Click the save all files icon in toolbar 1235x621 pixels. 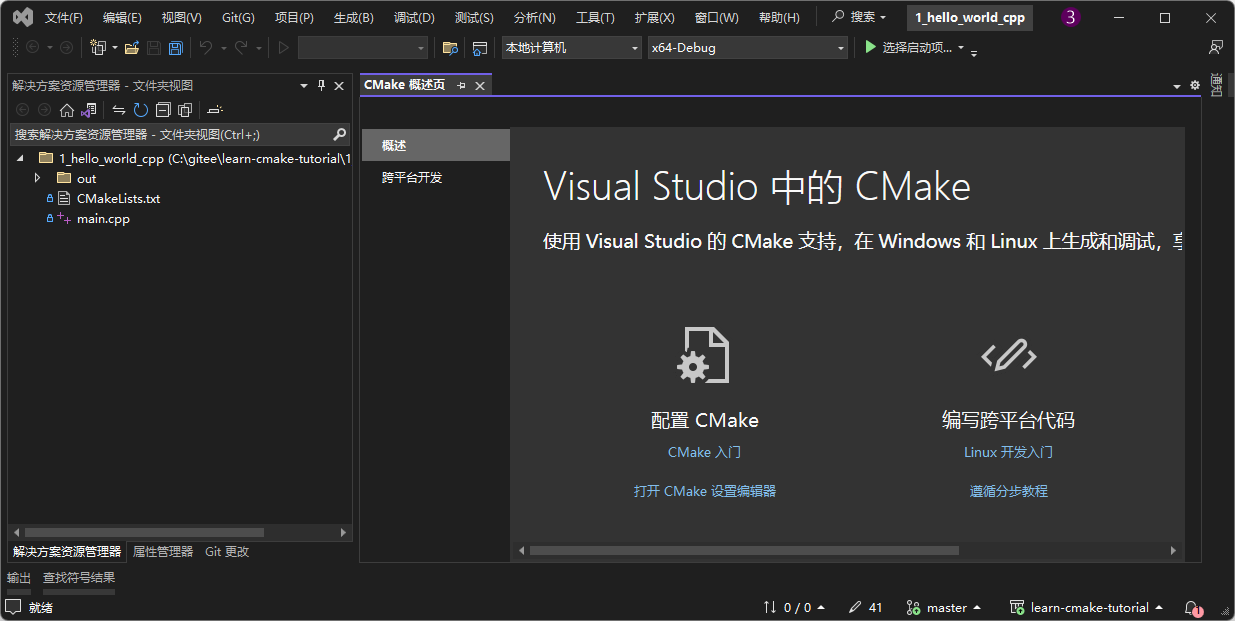[x=175, y=47]
